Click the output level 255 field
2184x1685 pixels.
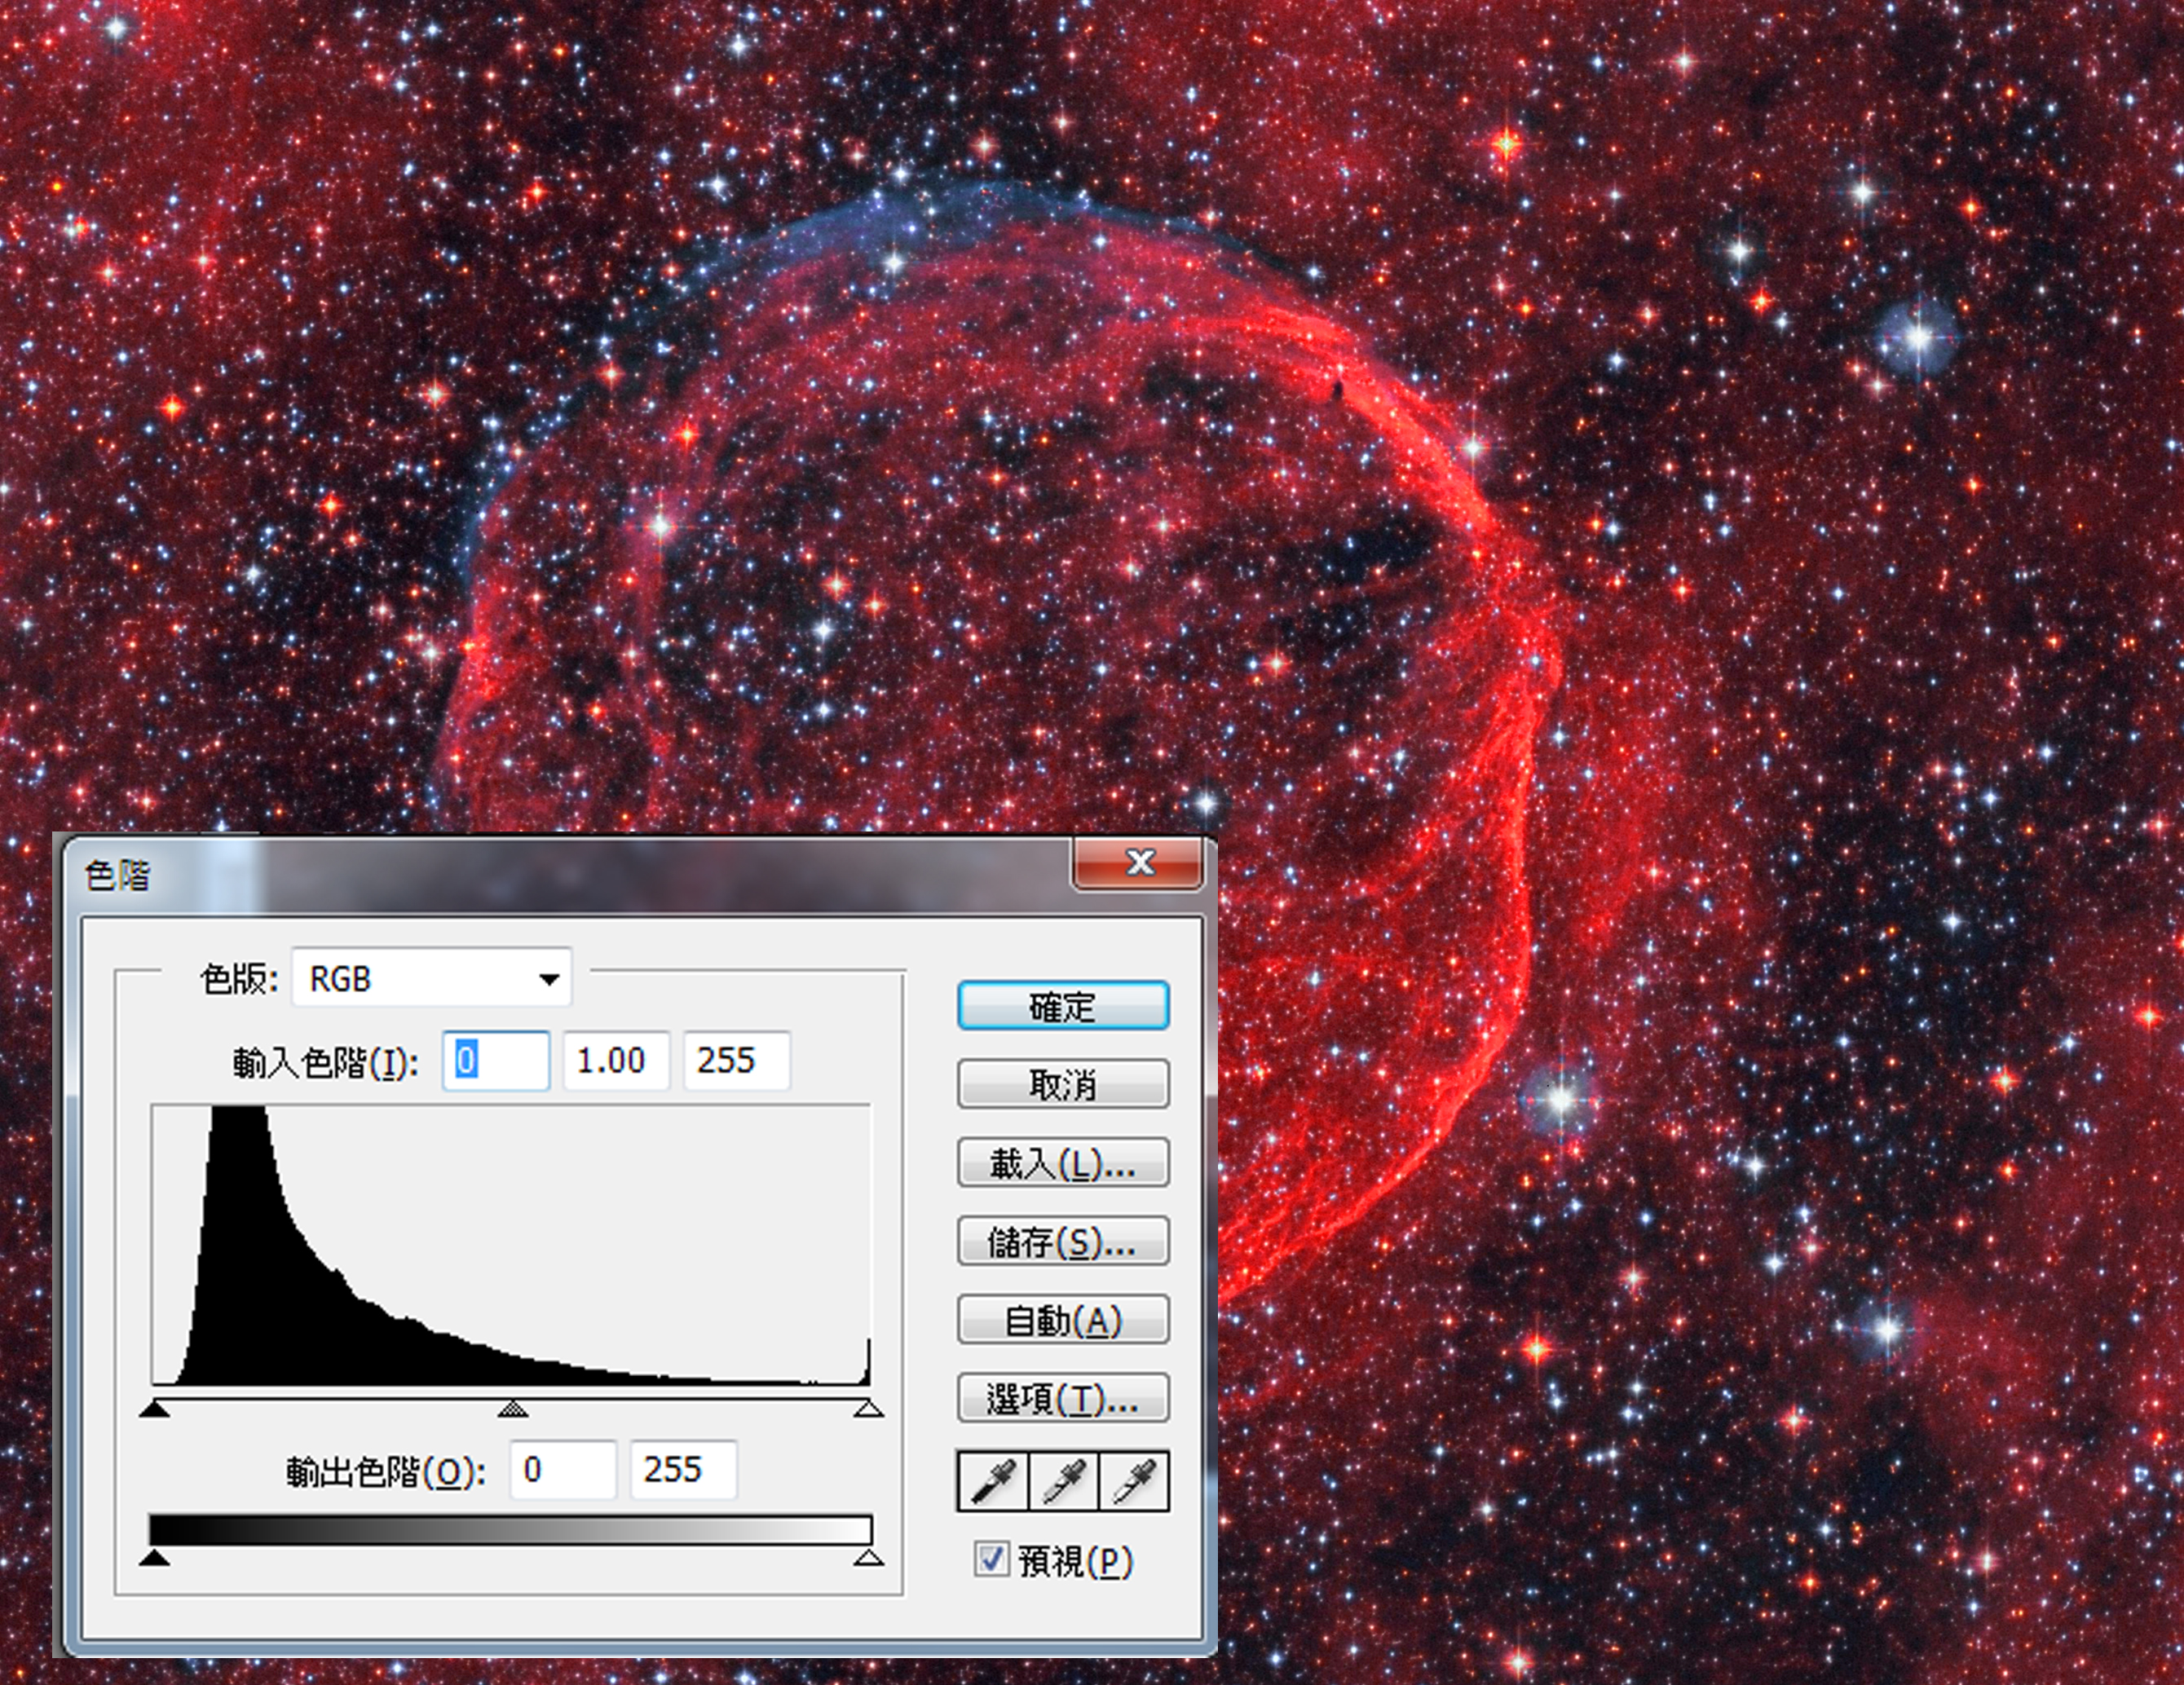(x=683, y=1469)
